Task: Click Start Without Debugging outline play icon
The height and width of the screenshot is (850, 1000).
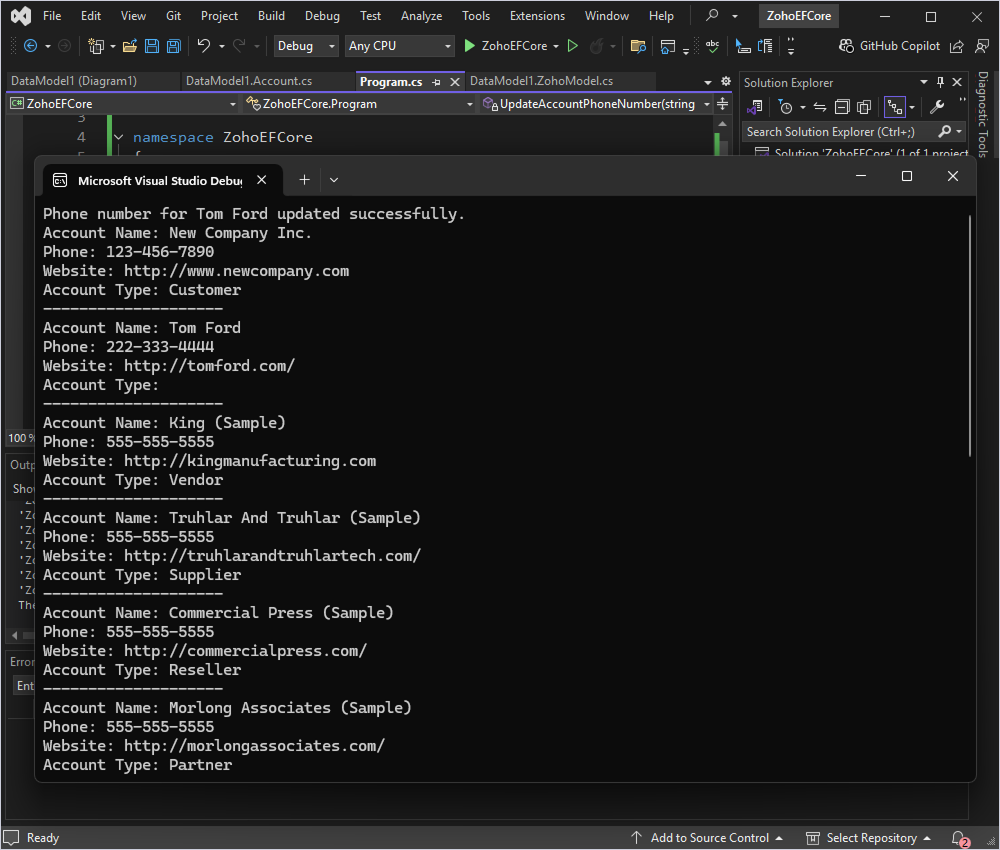Action: 573,46
